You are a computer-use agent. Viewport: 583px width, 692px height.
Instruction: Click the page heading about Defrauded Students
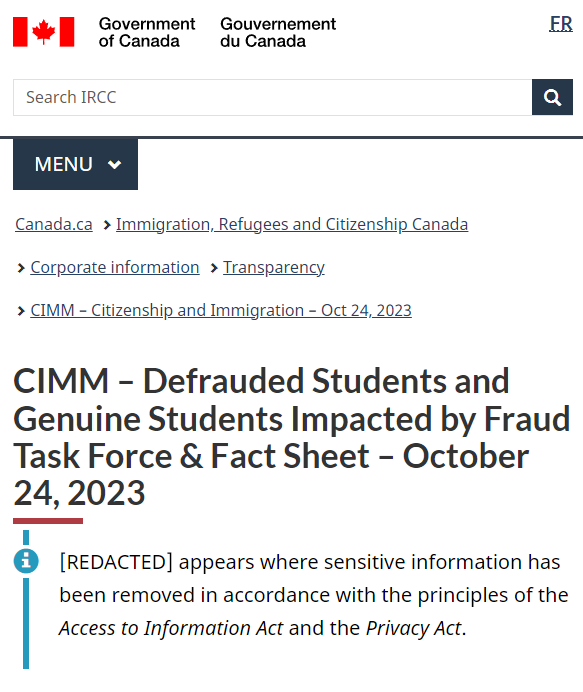pyautogui.click(x=291, y=437)
